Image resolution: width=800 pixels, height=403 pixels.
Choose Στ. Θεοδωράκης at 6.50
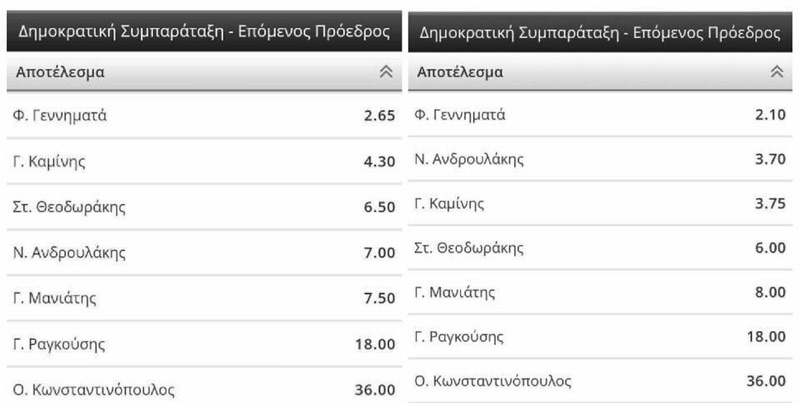(x=379, y=207)
